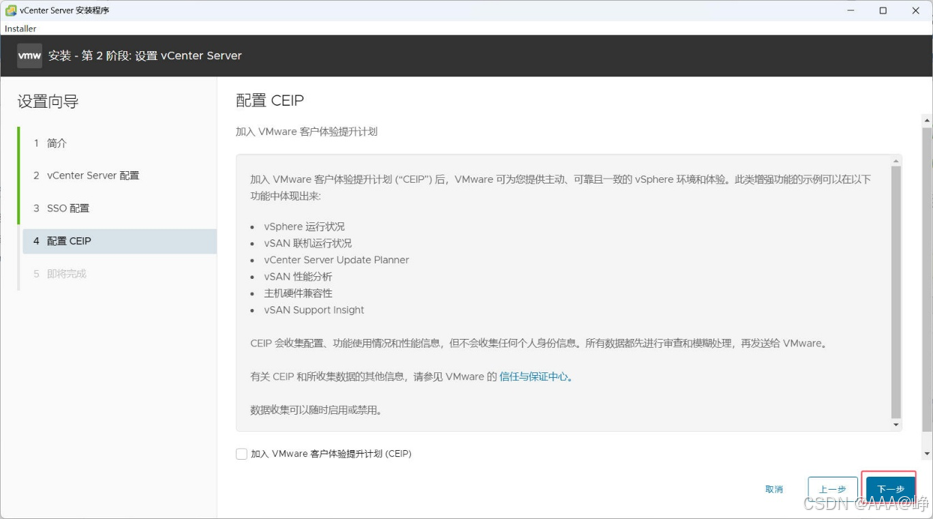The width and height of the screenshot is (933, 519).
Task: Click the vmw logo in header
Action: [29, 56]
